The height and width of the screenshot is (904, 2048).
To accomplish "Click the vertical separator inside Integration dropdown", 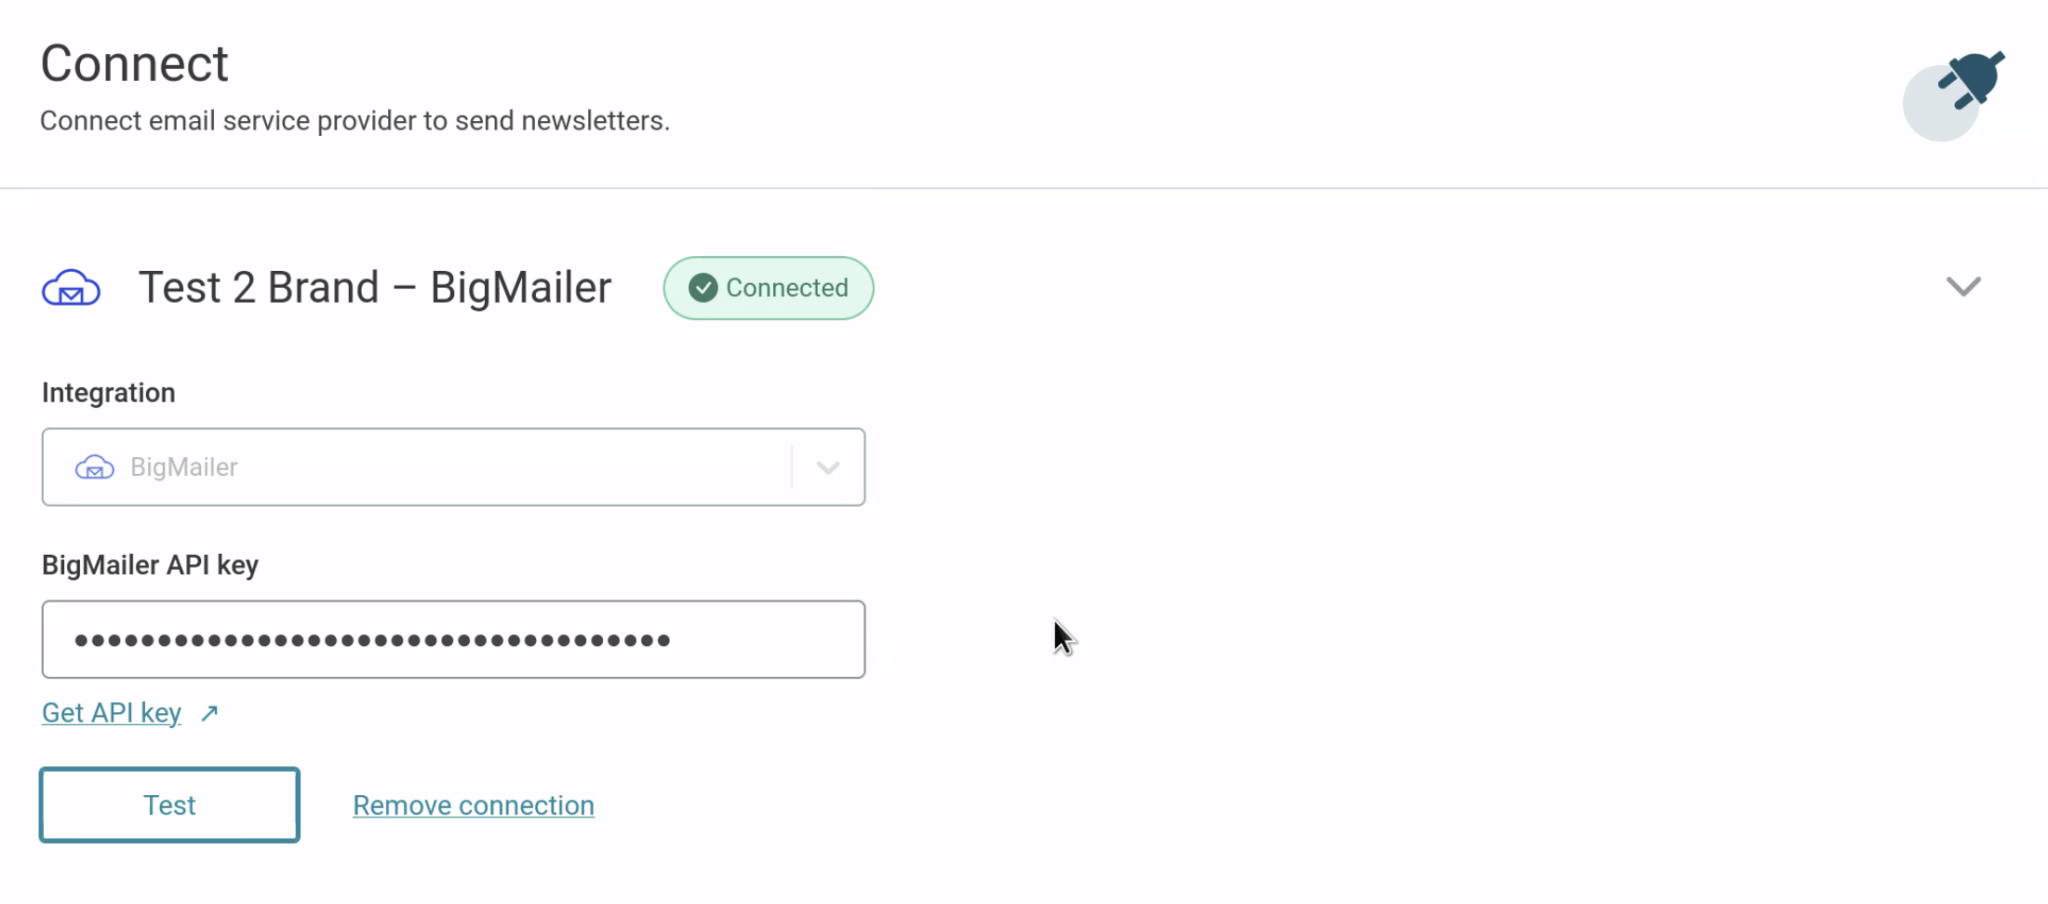I will point(792,467).
